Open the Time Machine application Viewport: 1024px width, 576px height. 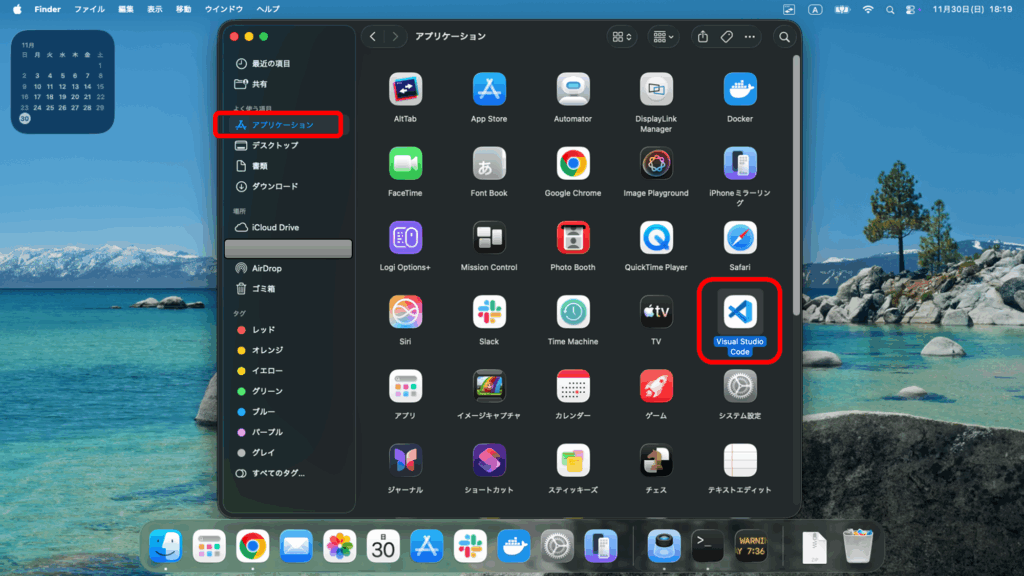(573, 312)
